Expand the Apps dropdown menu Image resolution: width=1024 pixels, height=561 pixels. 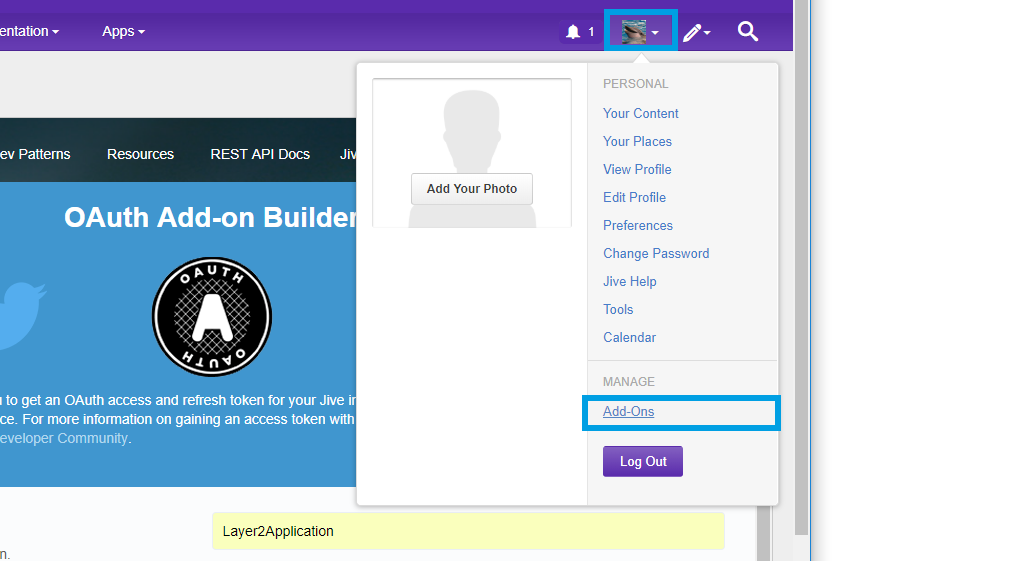123,31
